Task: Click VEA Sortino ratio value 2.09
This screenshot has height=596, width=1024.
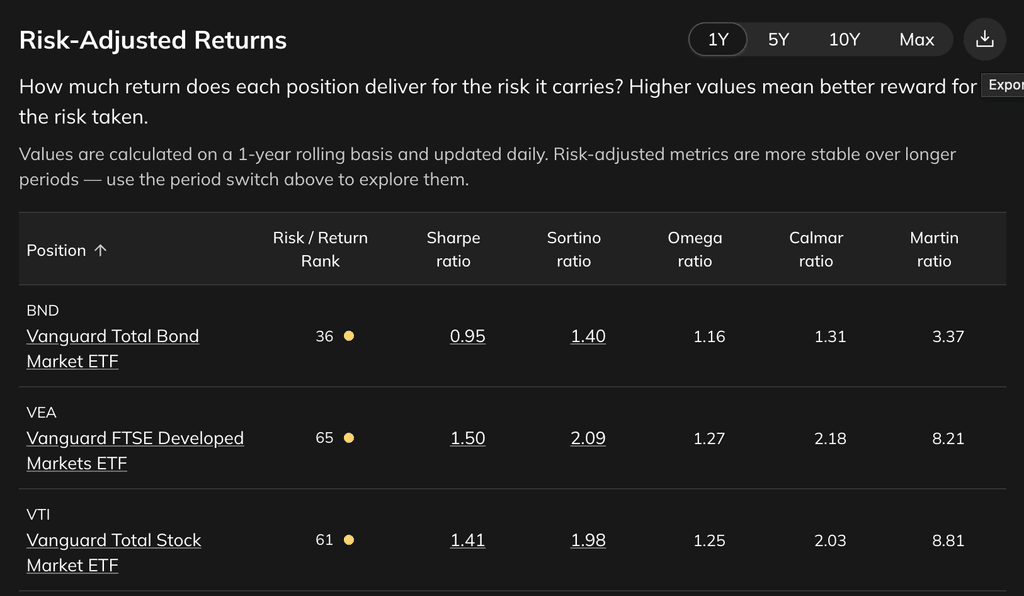Action: [588, 438]
